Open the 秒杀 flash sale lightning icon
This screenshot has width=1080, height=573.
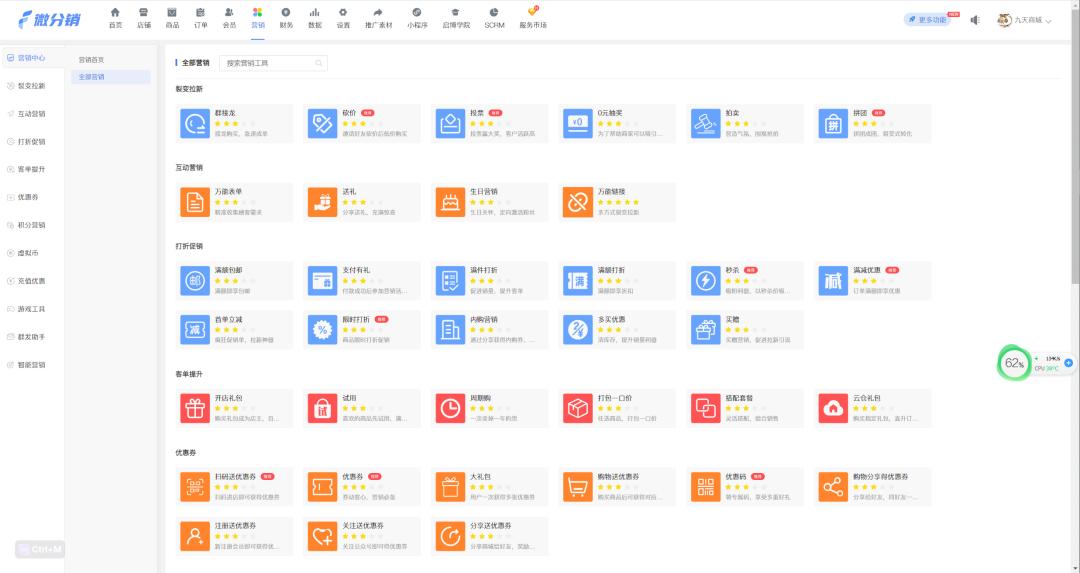click(704, 281)
